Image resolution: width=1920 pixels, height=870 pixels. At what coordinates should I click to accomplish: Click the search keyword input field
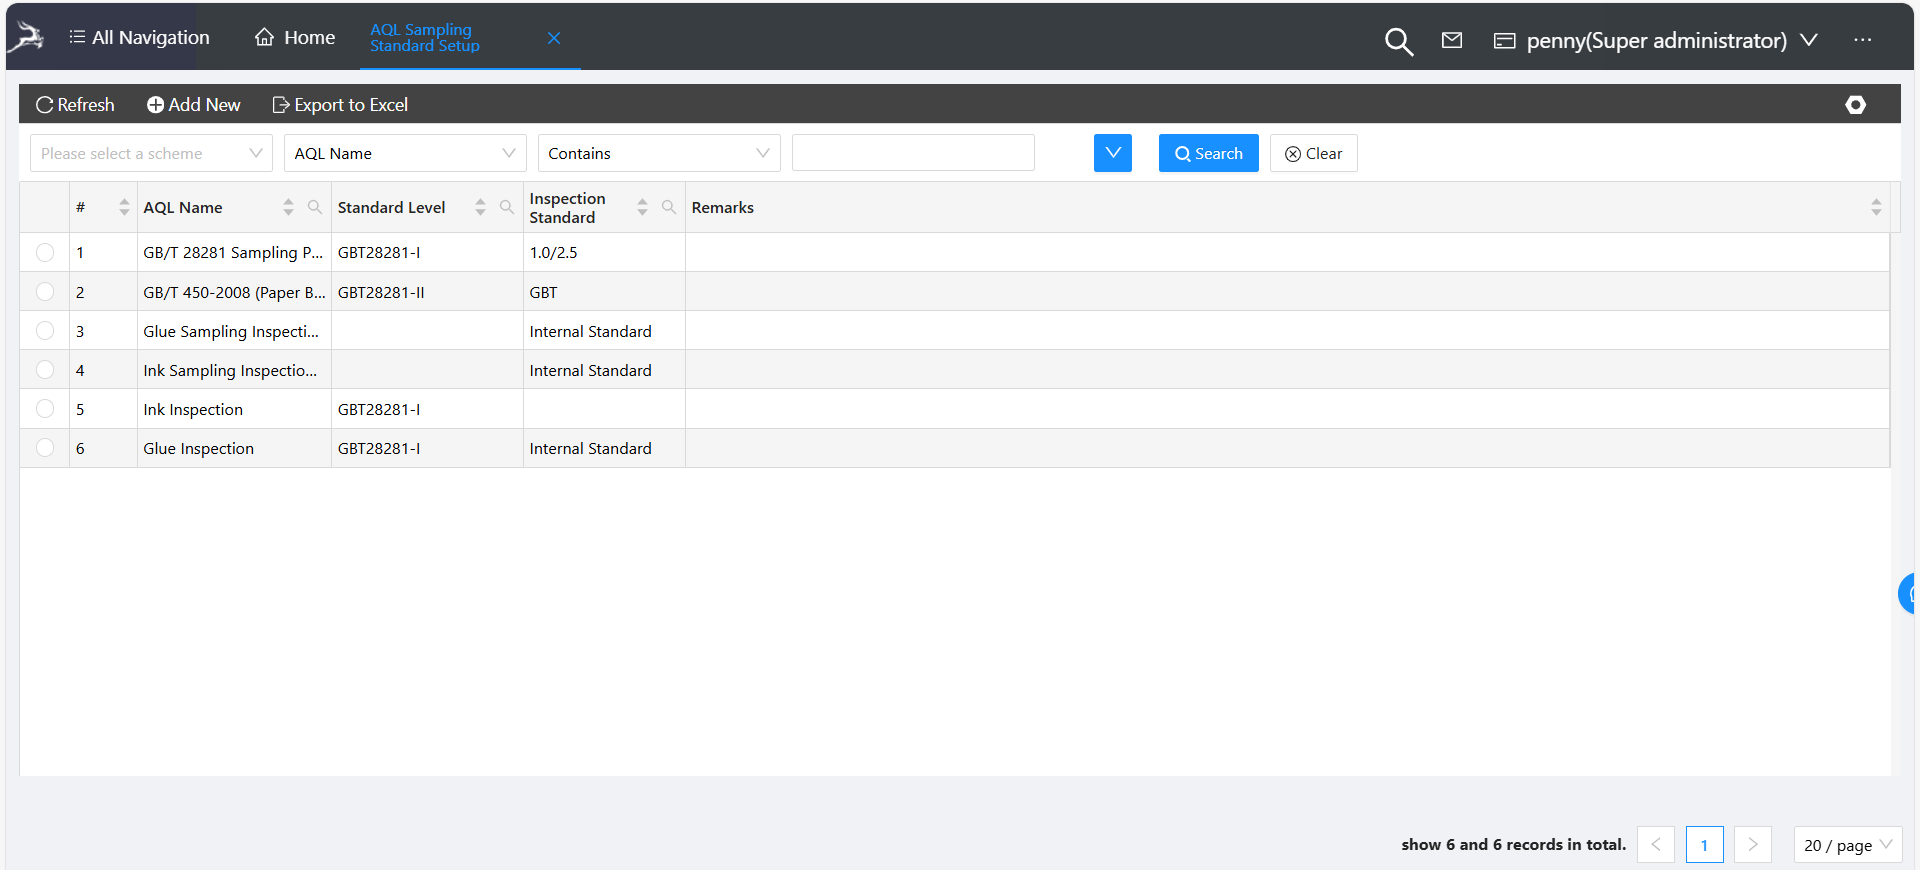coord(912,153)
